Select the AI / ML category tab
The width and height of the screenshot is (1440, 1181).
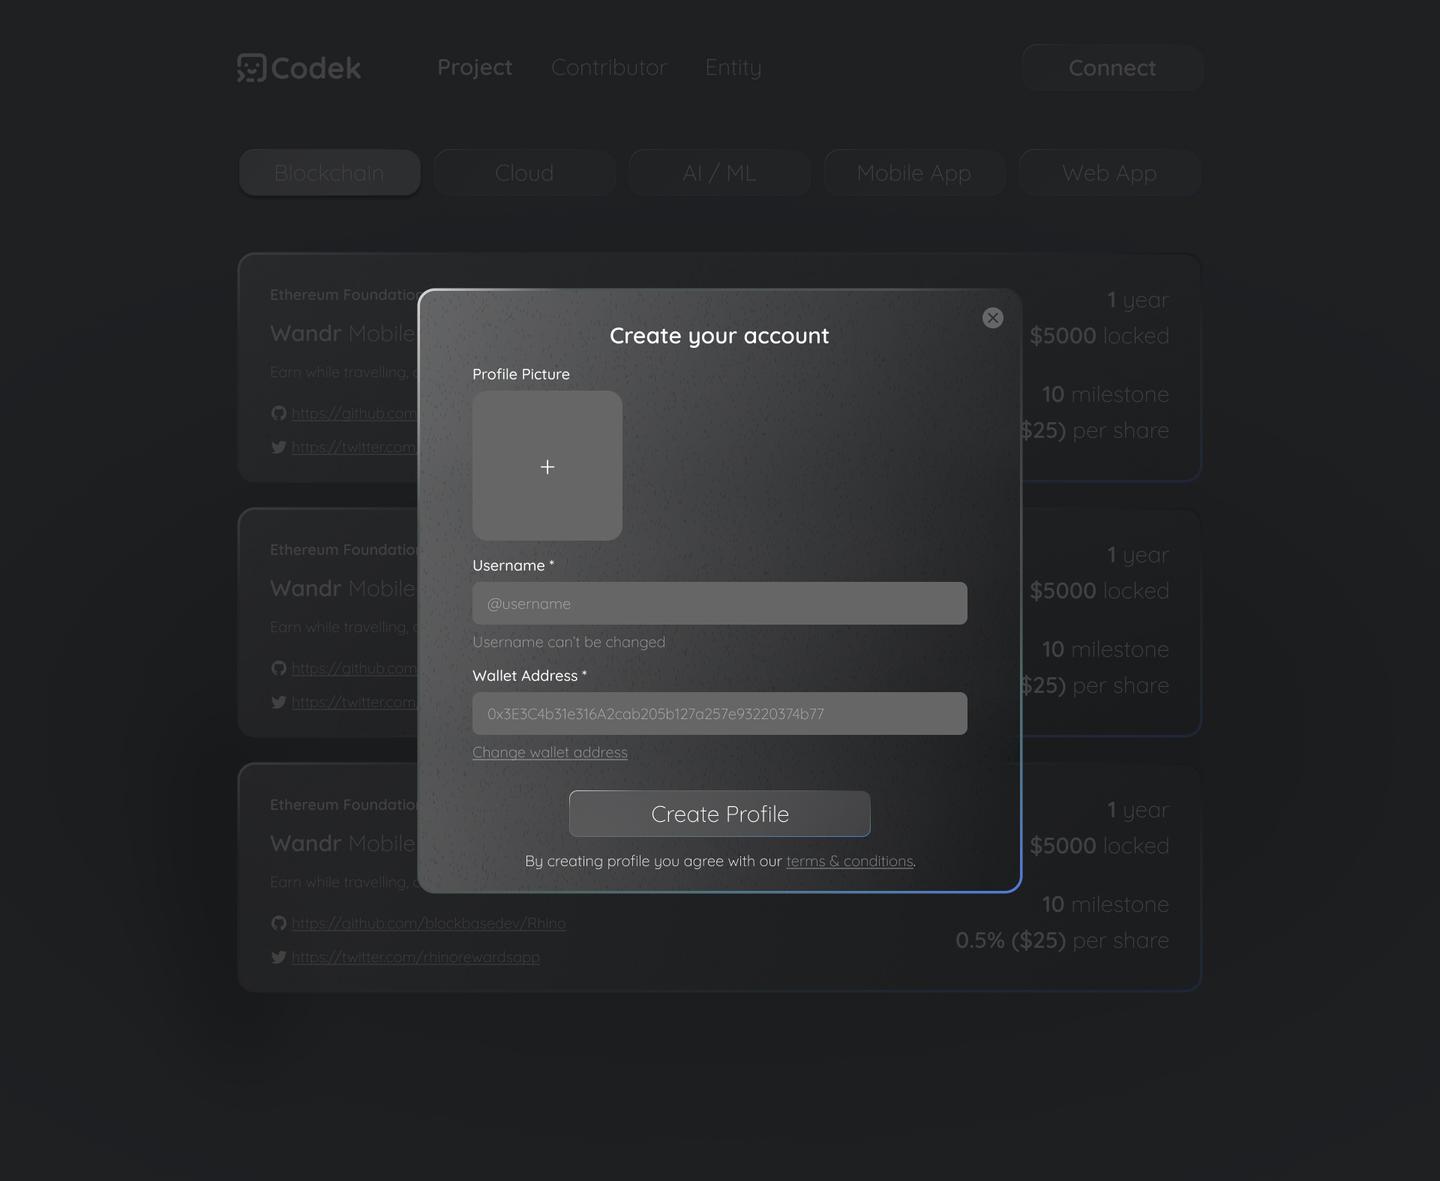[719, 173]
